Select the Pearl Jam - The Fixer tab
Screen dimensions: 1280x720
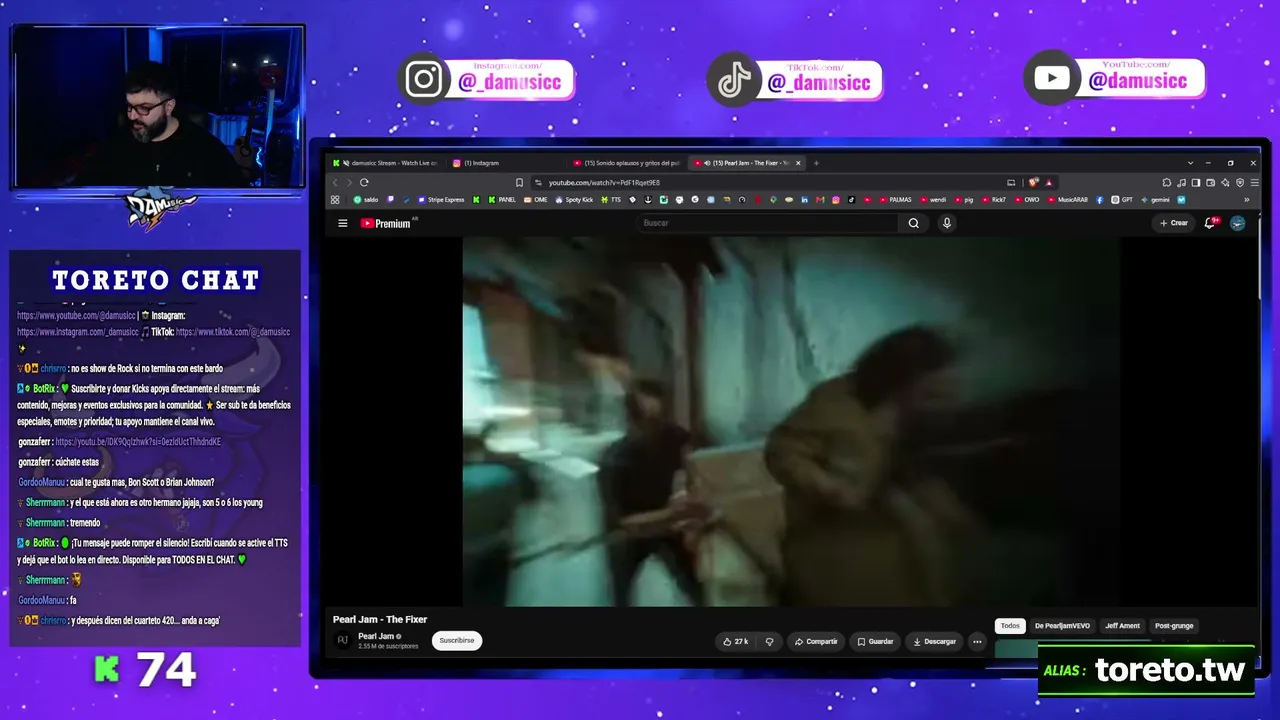(745, 163)
